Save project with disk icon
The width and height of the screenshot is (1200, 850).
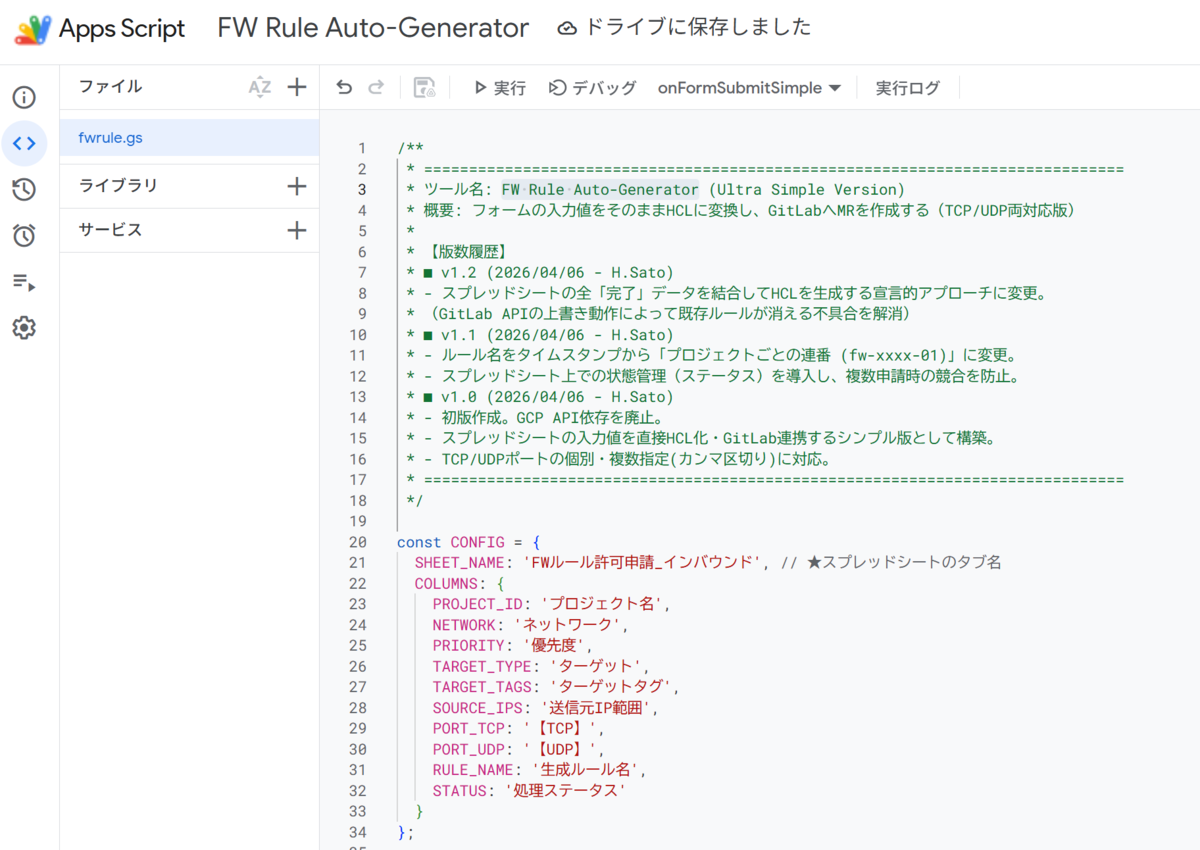[424, 88]
